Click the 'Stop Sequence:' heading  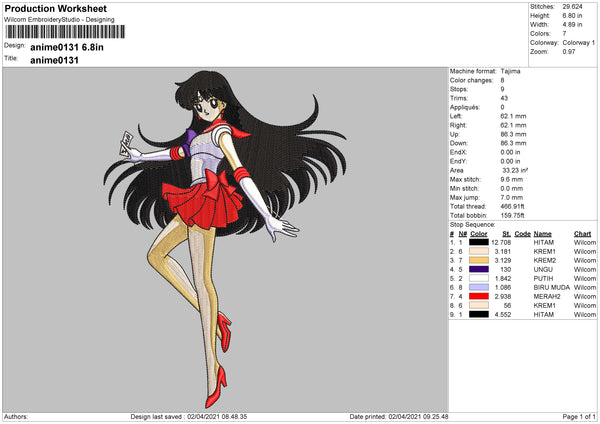pyautogui.click(x=472, y=225)
